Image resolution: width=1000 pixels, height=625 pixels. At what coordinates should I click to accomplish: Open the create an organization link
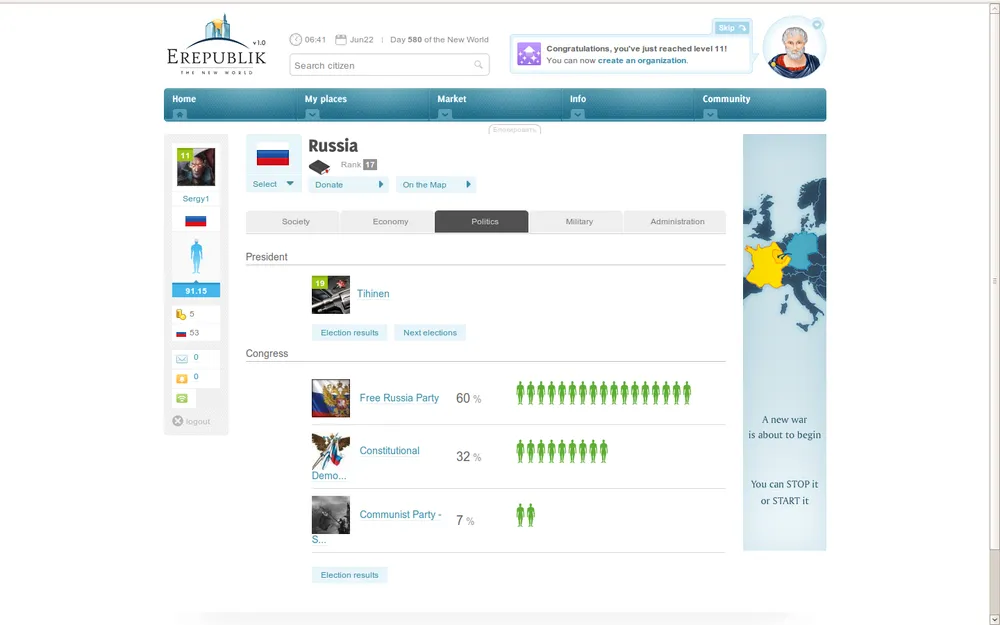coord(642,61)
